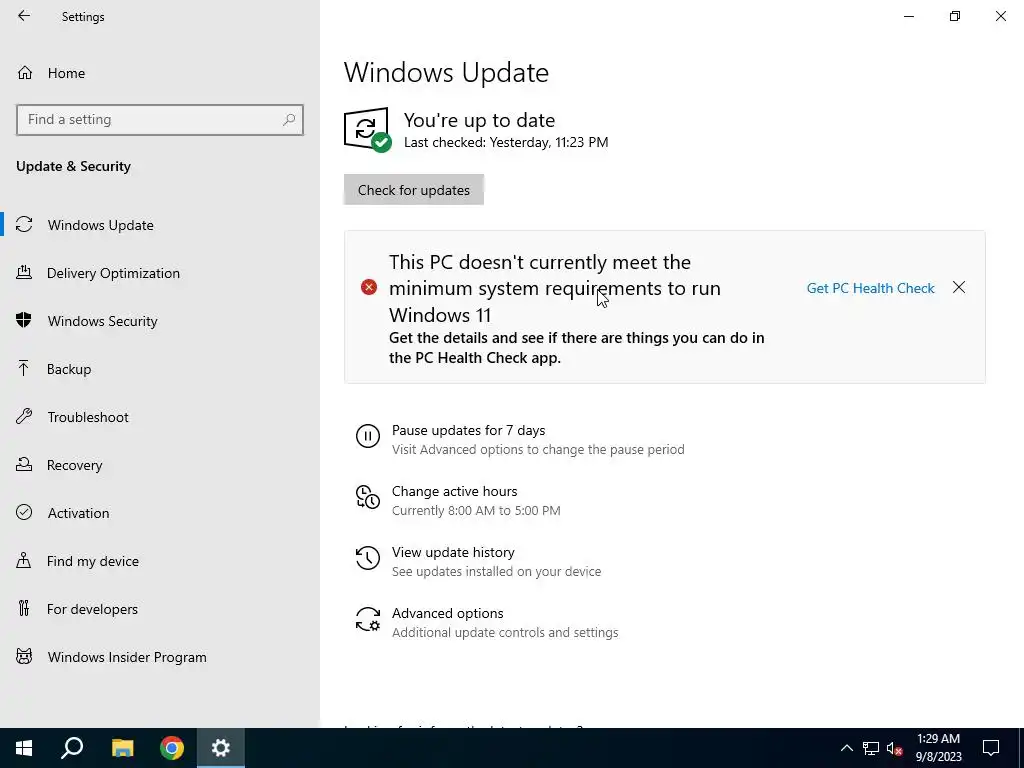Click the Recovery icon in the sidebar

point(24,465)
